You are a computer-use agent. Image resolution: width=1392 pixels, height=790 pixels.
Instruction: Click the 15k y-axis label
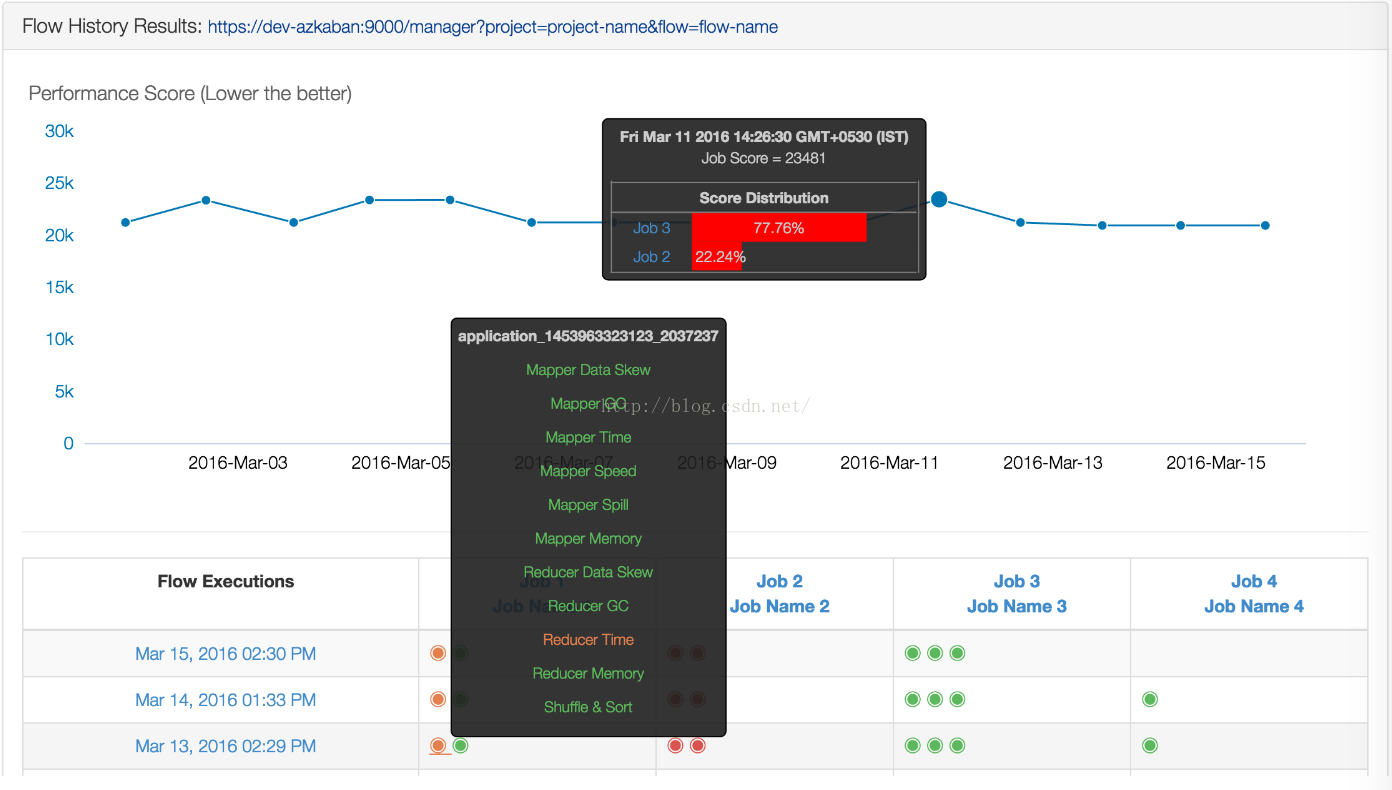tap(59, 287)
